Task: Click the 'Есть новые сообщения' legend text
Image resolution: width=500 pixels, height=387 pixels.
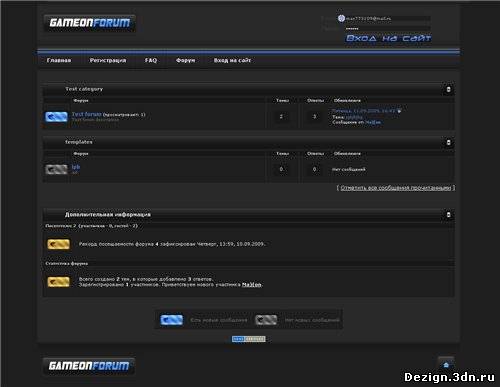Action: (x=219, y=320)
